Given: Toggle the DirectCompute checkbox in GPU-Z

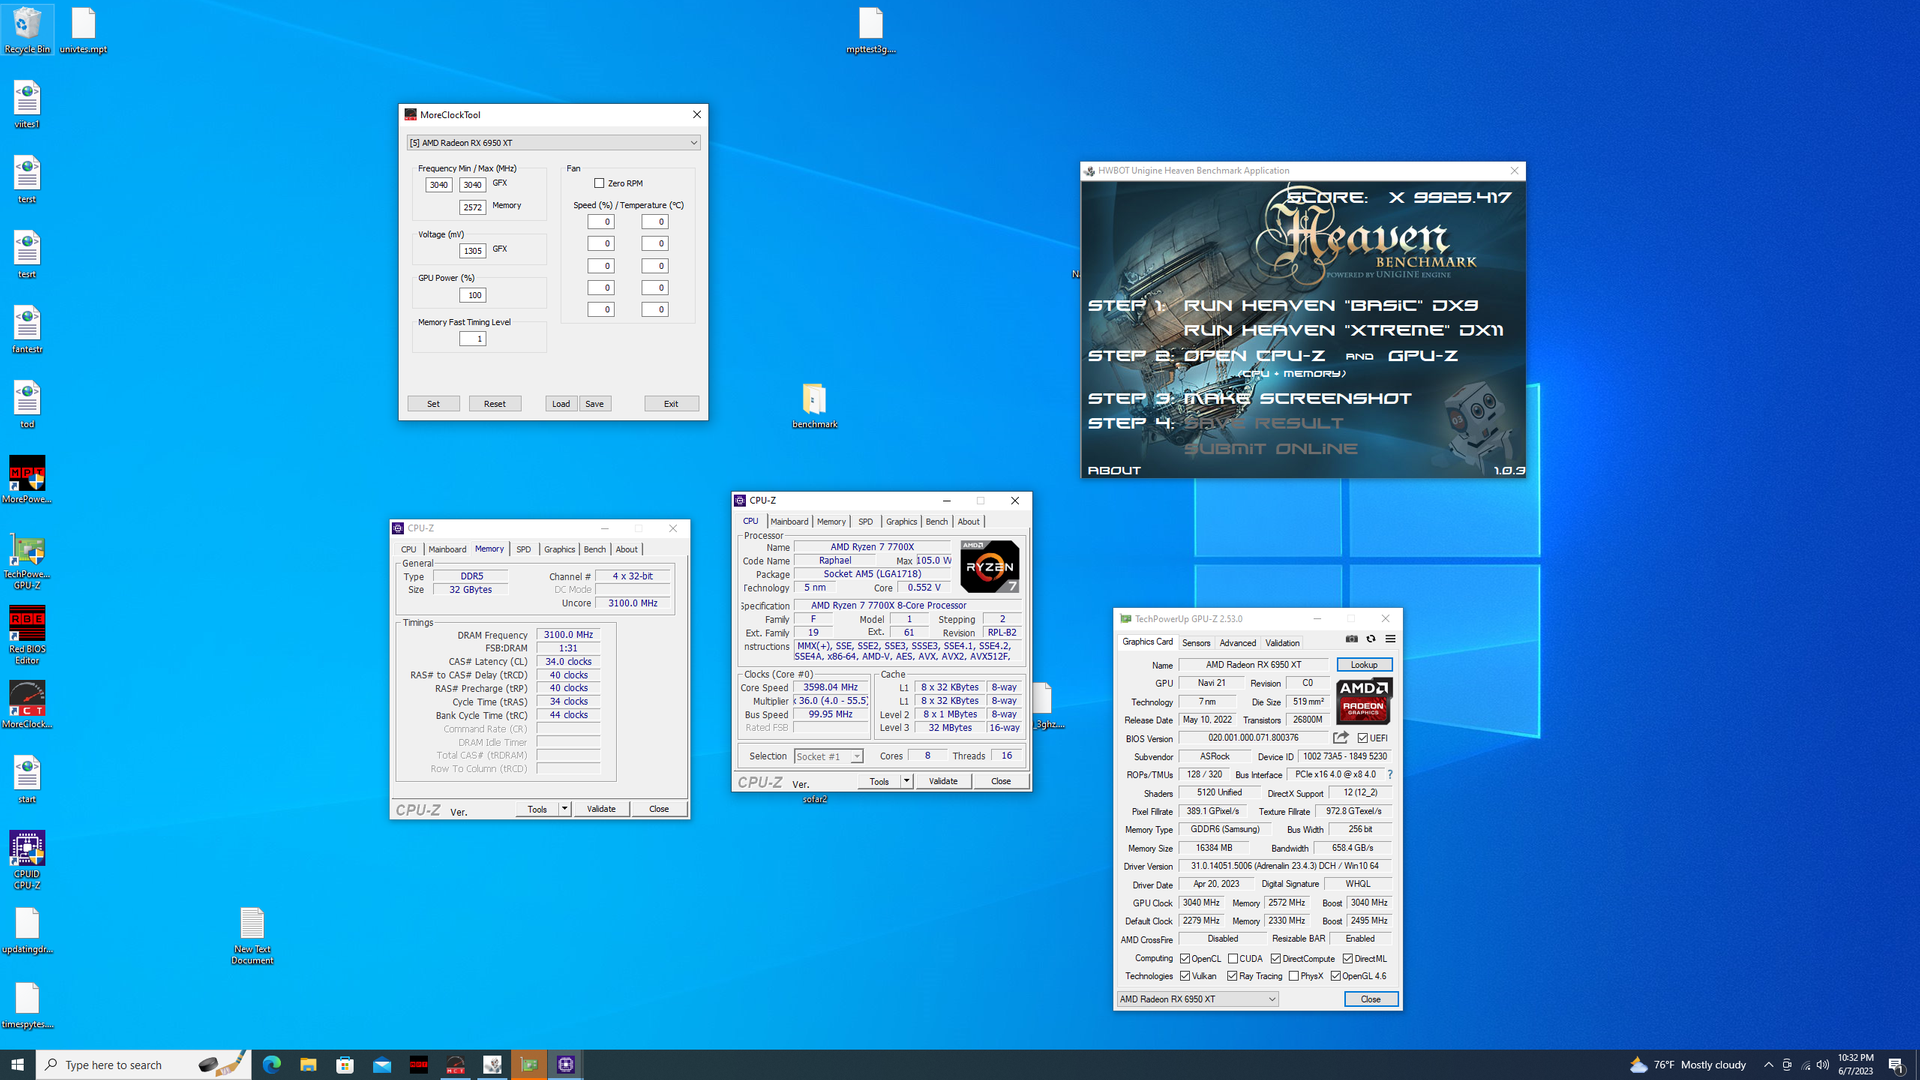Looking at the screenshot, I should pos(1275,958).
